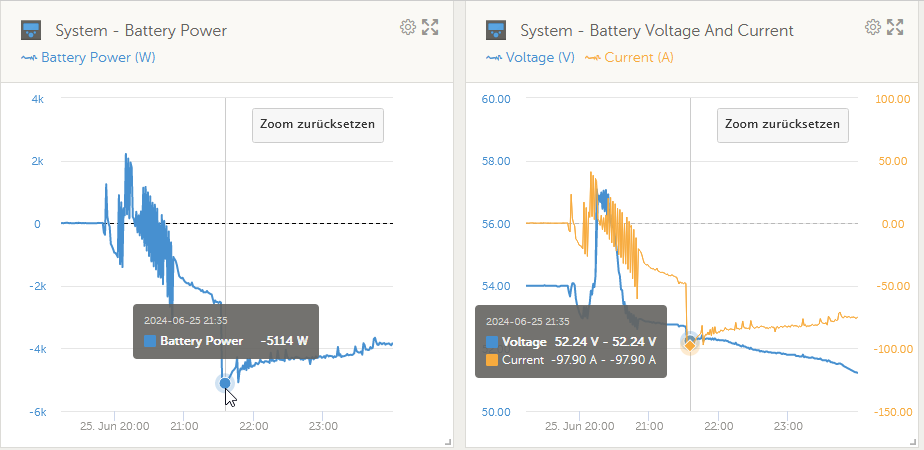This screenshot has width=924, height=450.
Task: Click device icon beside Battery Voltage And Current title
Action: point(496,30)
